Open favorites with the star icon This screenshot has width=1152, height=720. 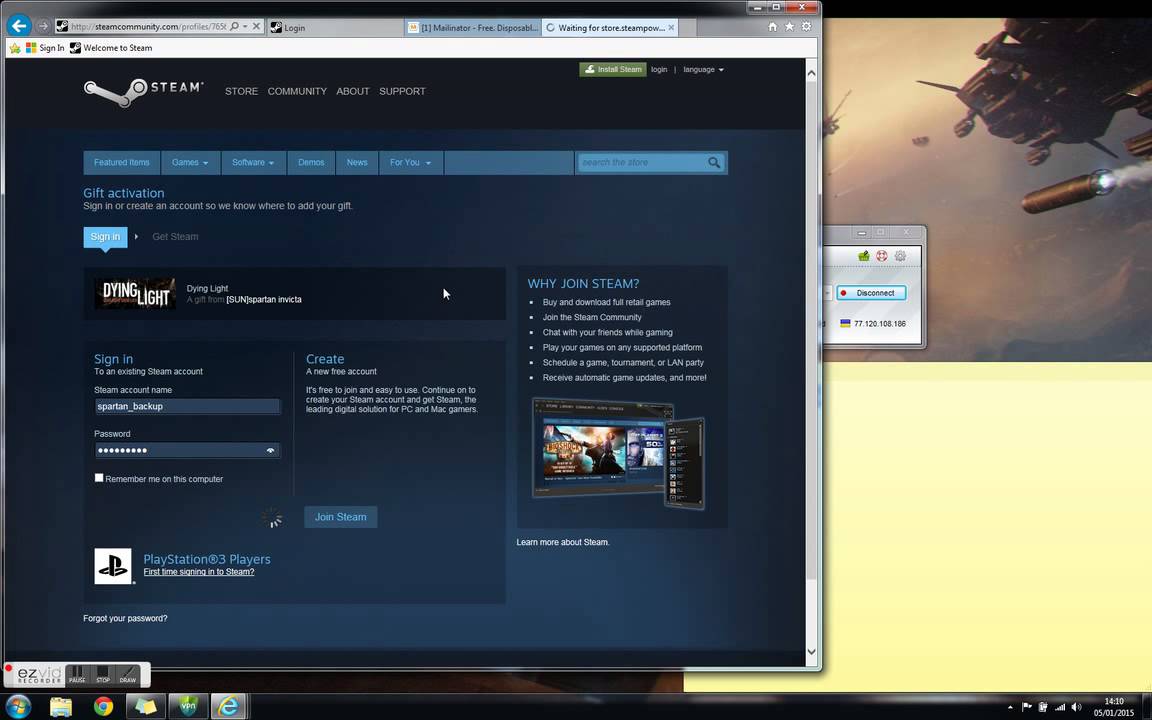point(789,26)
